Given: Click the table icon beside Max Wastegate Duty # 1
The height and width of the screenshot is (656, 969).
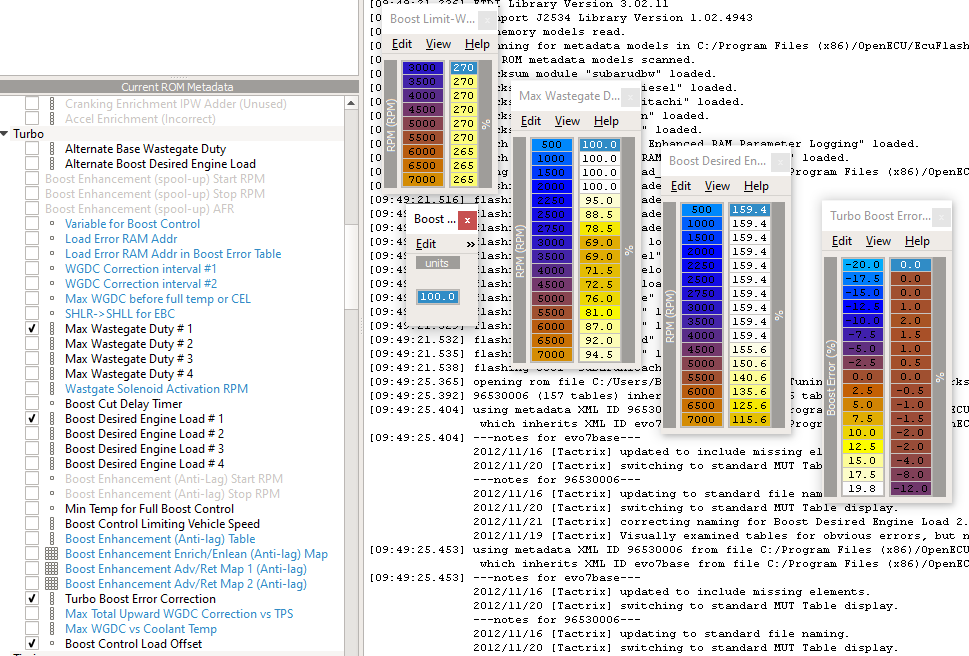Looking at the screenshot, I should click(x=52, y=329).
